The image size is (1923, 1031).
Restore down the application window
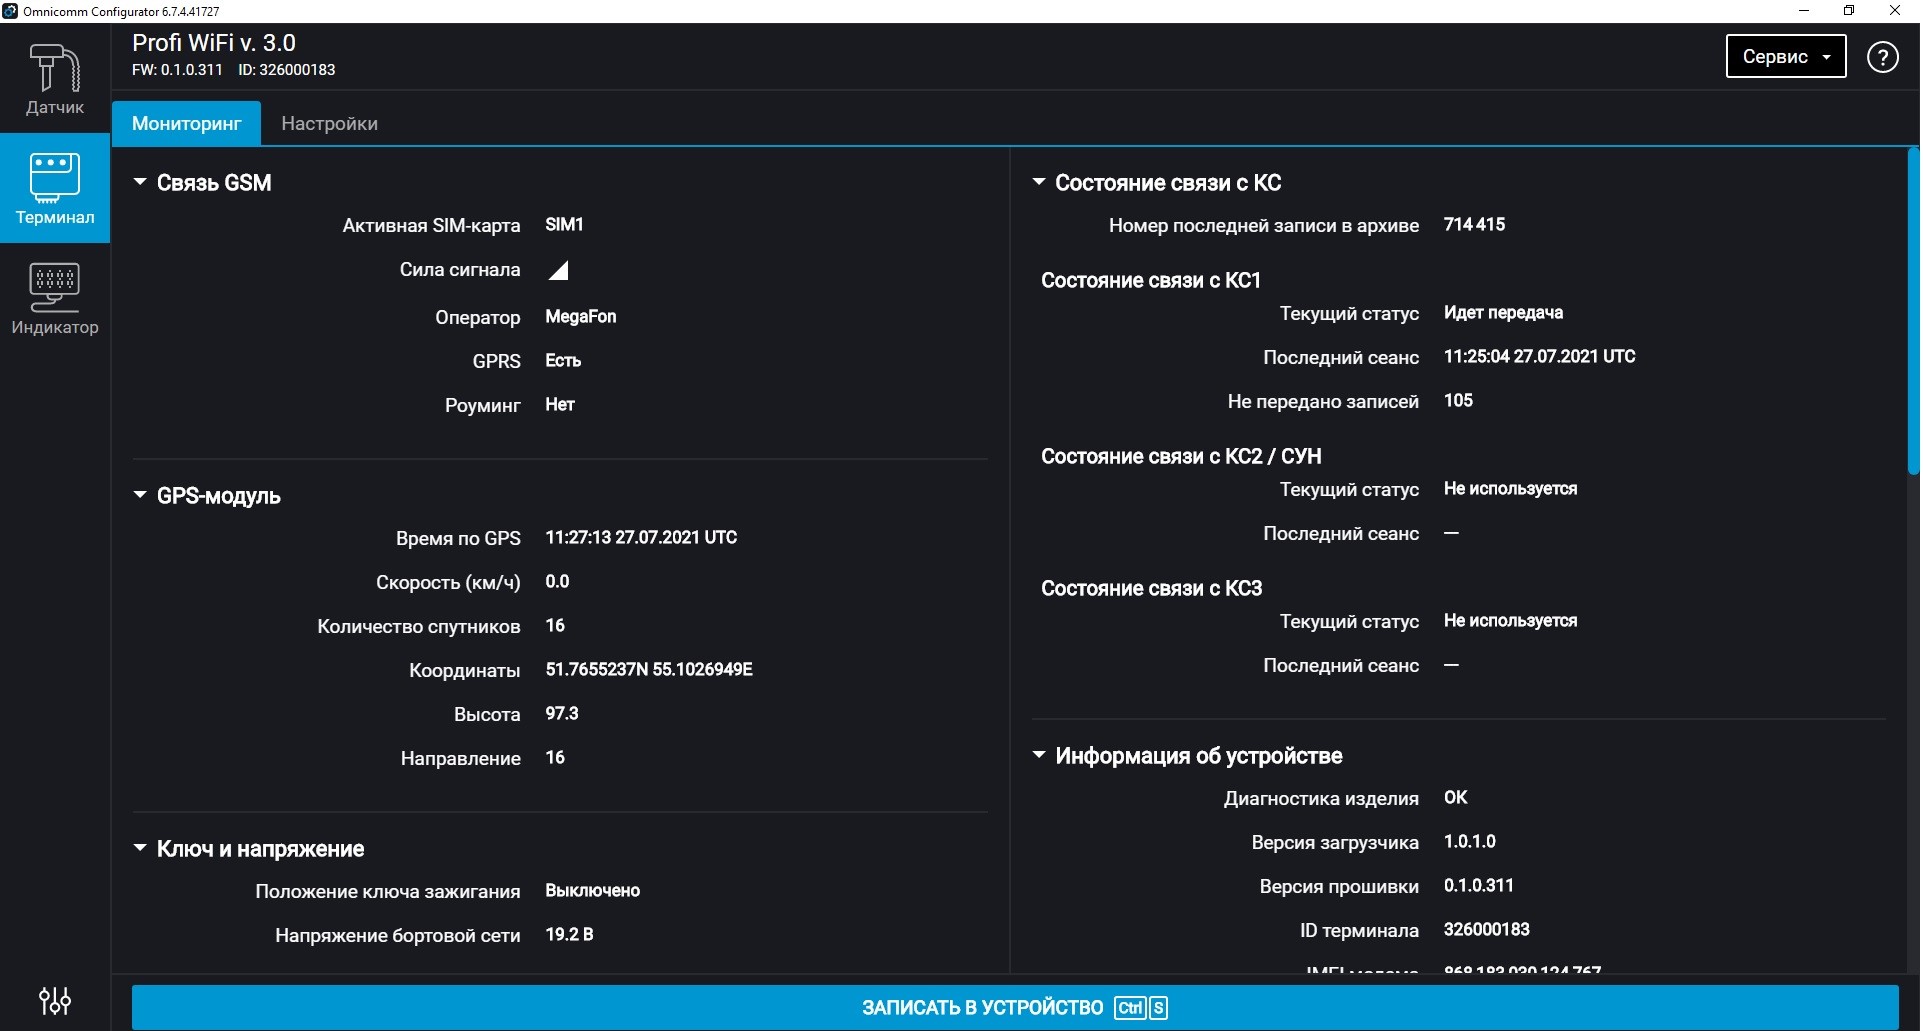(x=1848, y=11)
